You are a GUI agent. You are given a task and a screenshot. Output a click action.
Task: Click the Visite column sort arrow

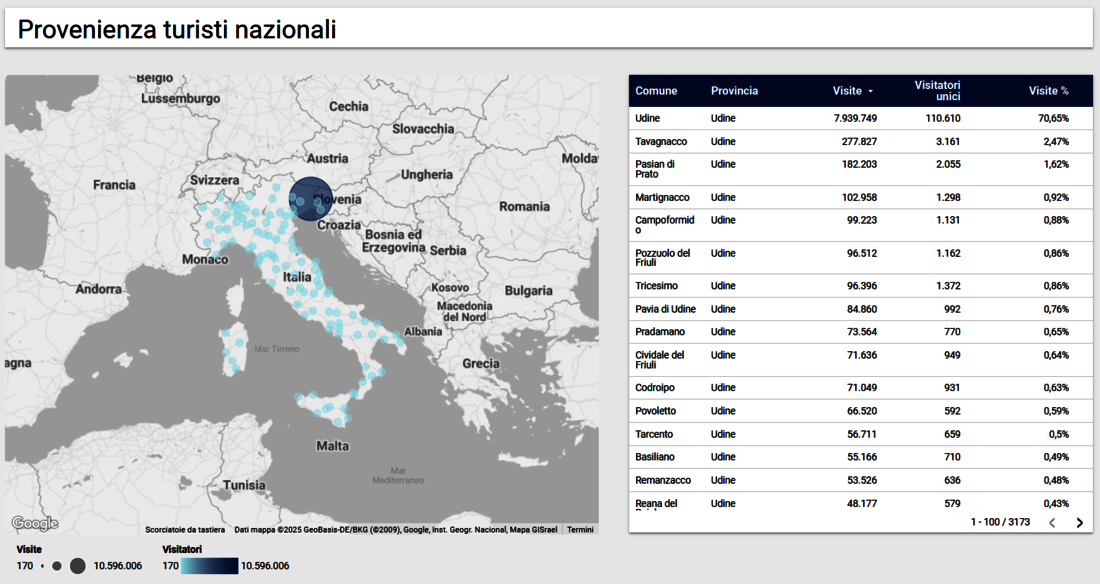pyautogui.click(x=870, y=91)
